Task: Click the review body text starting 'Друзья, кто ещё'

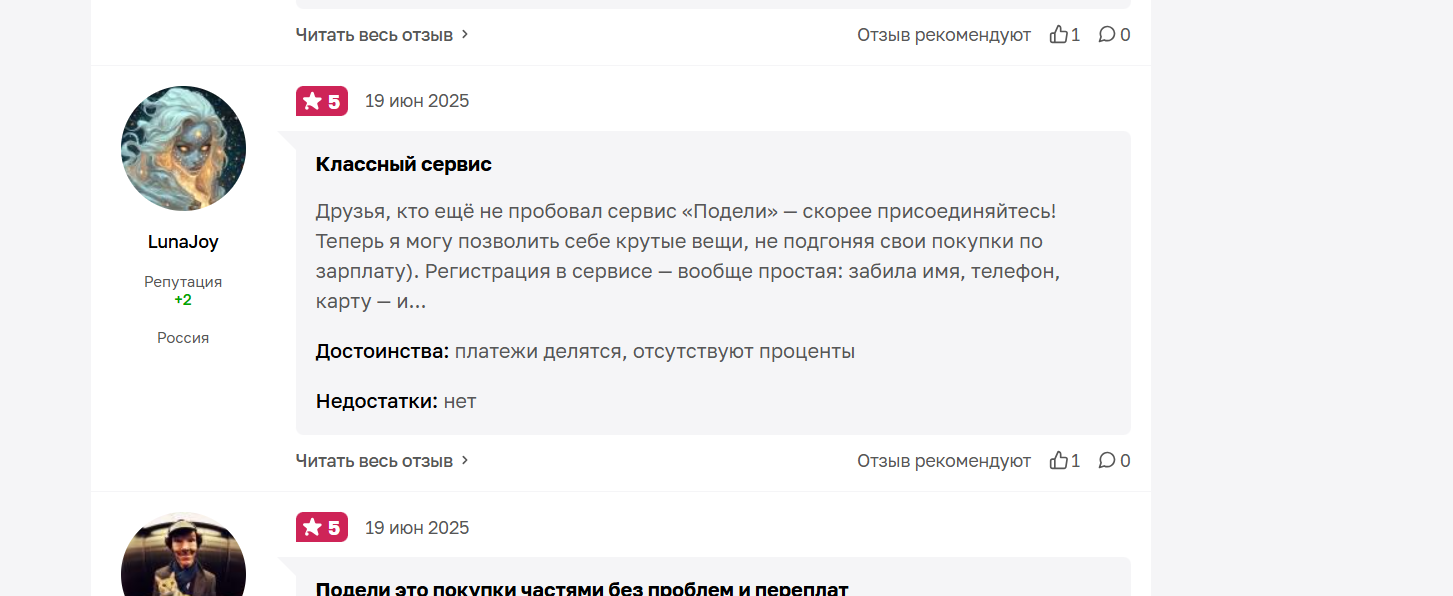Action: pos(688,256)
